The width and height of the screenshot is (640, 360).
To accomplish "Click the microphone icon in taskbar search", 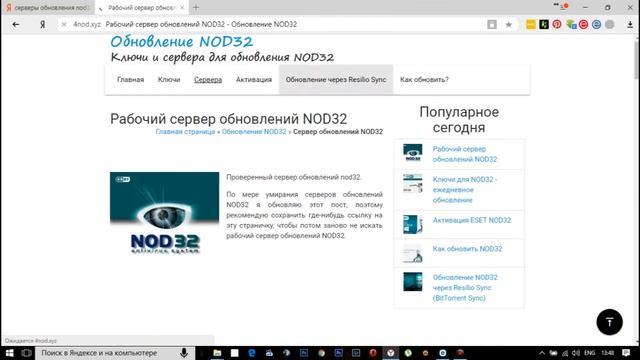I will click(184, 353).
